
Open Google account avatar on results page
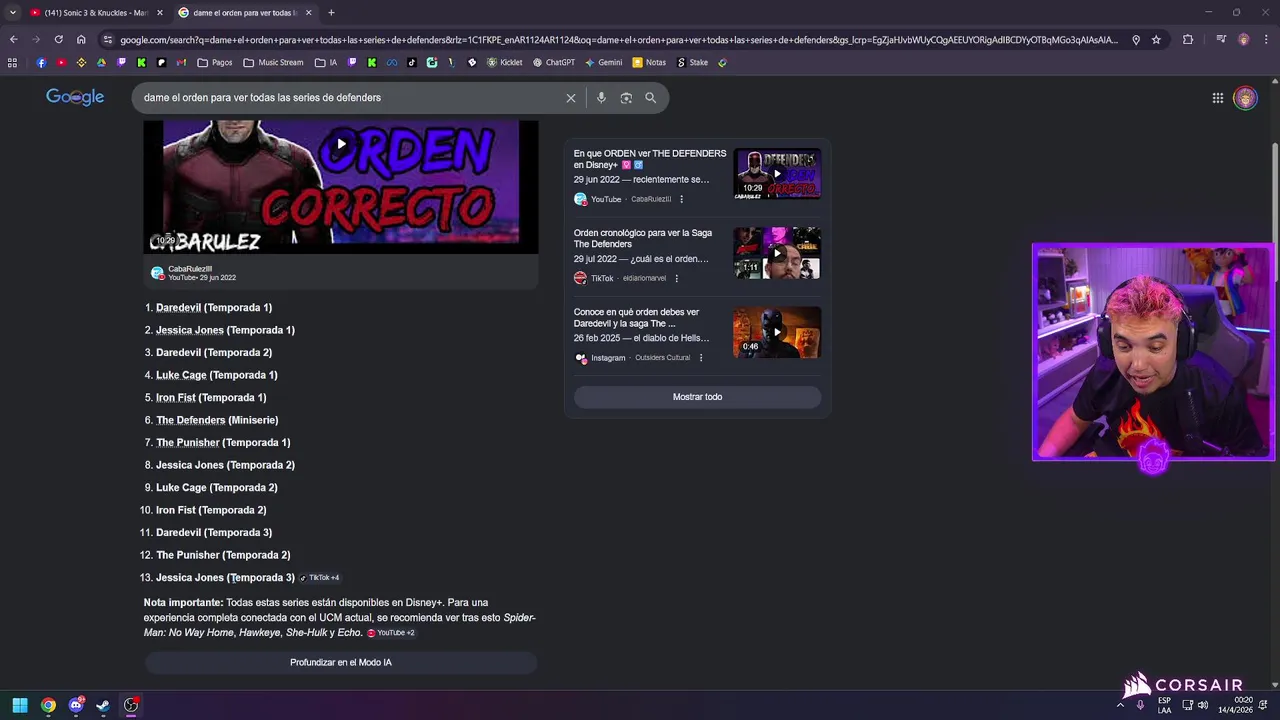click(1245, 98)
